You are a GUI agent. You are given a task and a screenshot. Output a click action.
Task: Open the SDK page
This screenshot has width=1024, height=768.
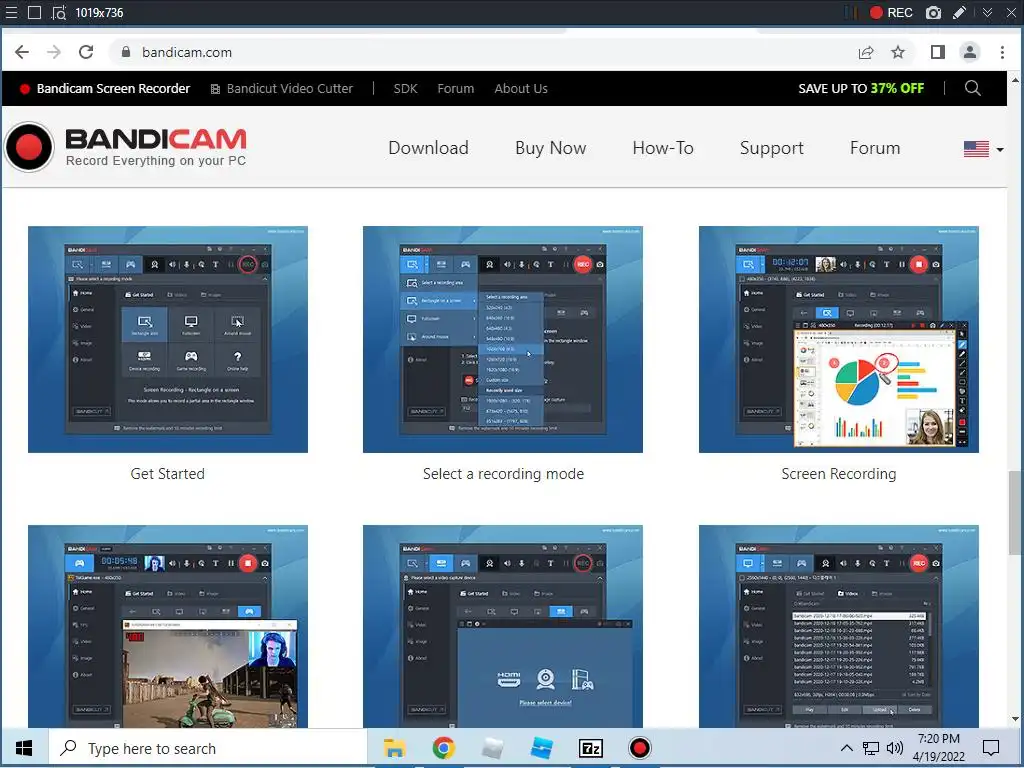click(406, 89)
